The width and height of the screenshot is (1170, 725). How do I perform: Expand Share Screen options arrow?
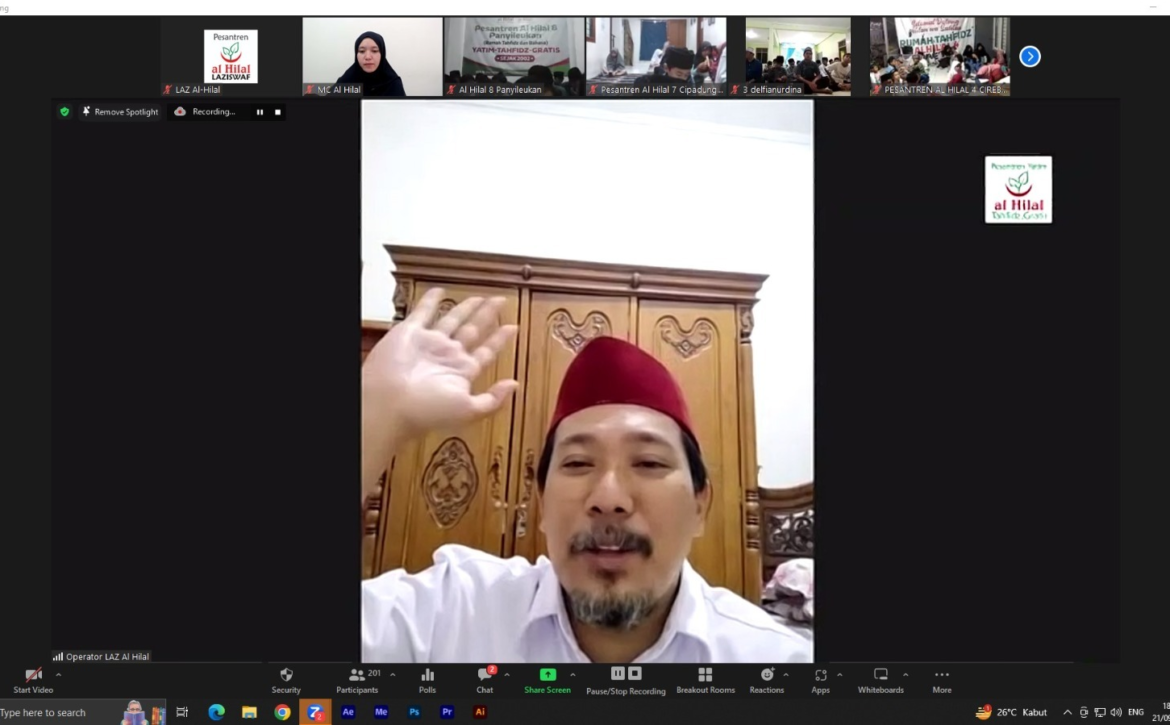coord(573,675)
